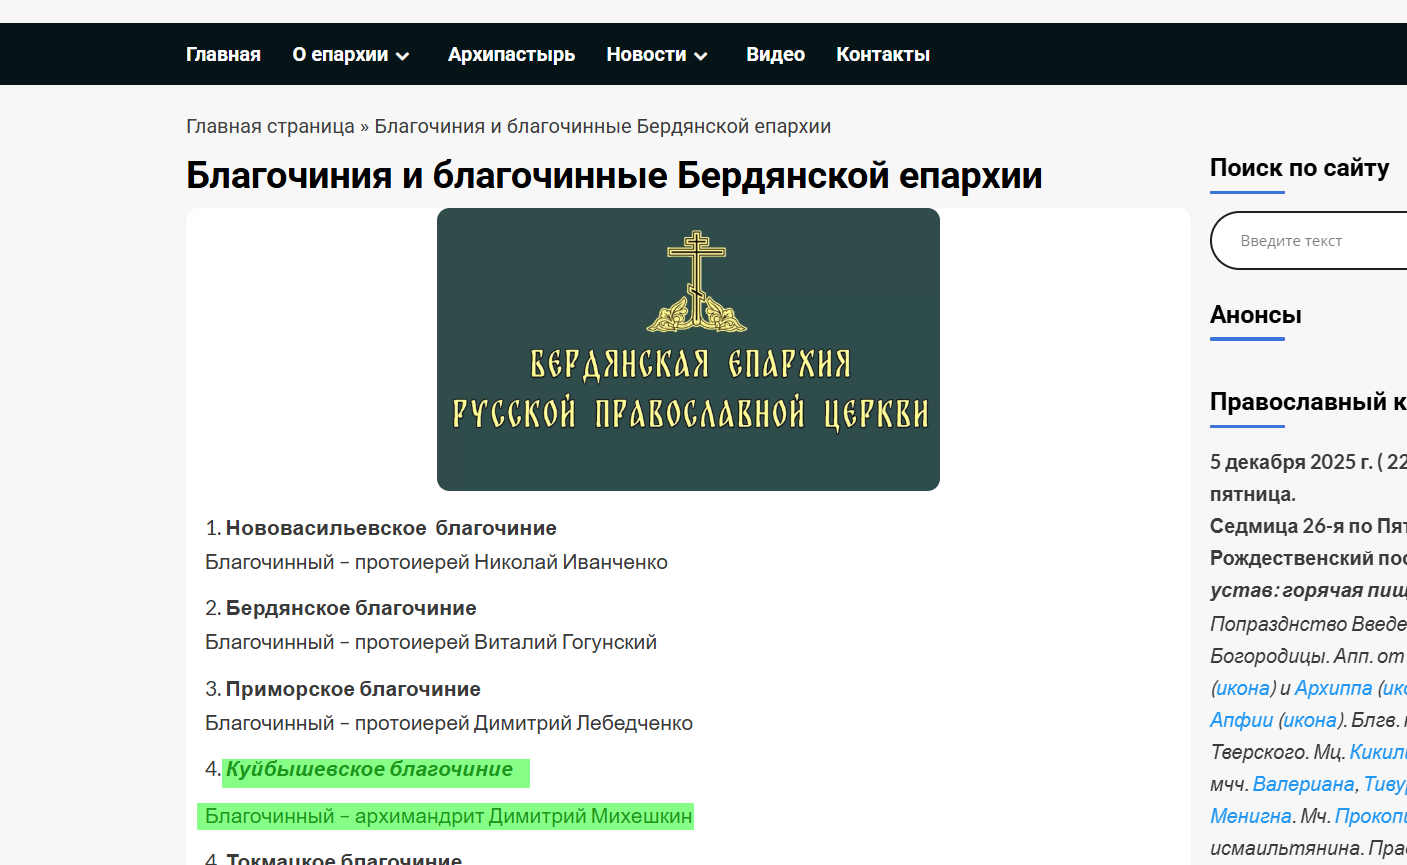Open the "Валериана" link in the sidebar

1302,784
